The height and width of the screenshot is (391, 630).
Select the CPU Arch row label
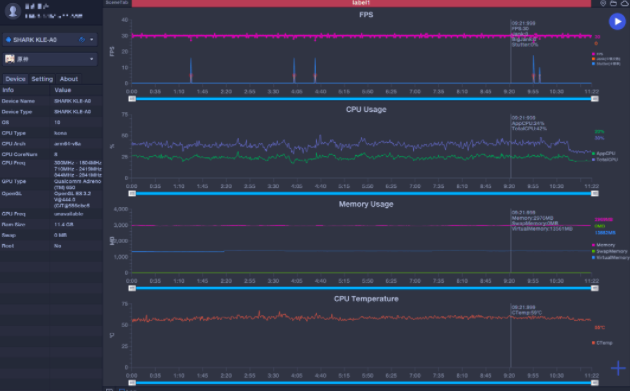[x=14, y=143]
